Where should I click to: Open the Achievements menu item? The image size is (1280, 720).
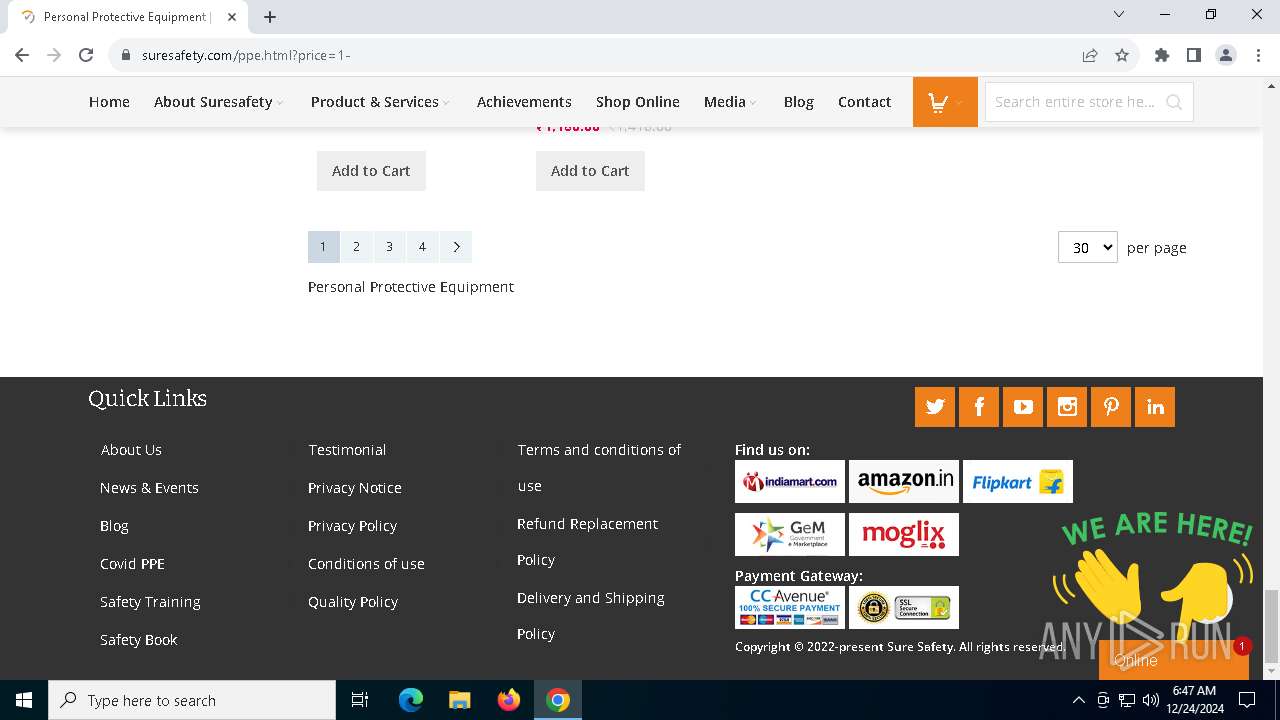coord(524,102)
